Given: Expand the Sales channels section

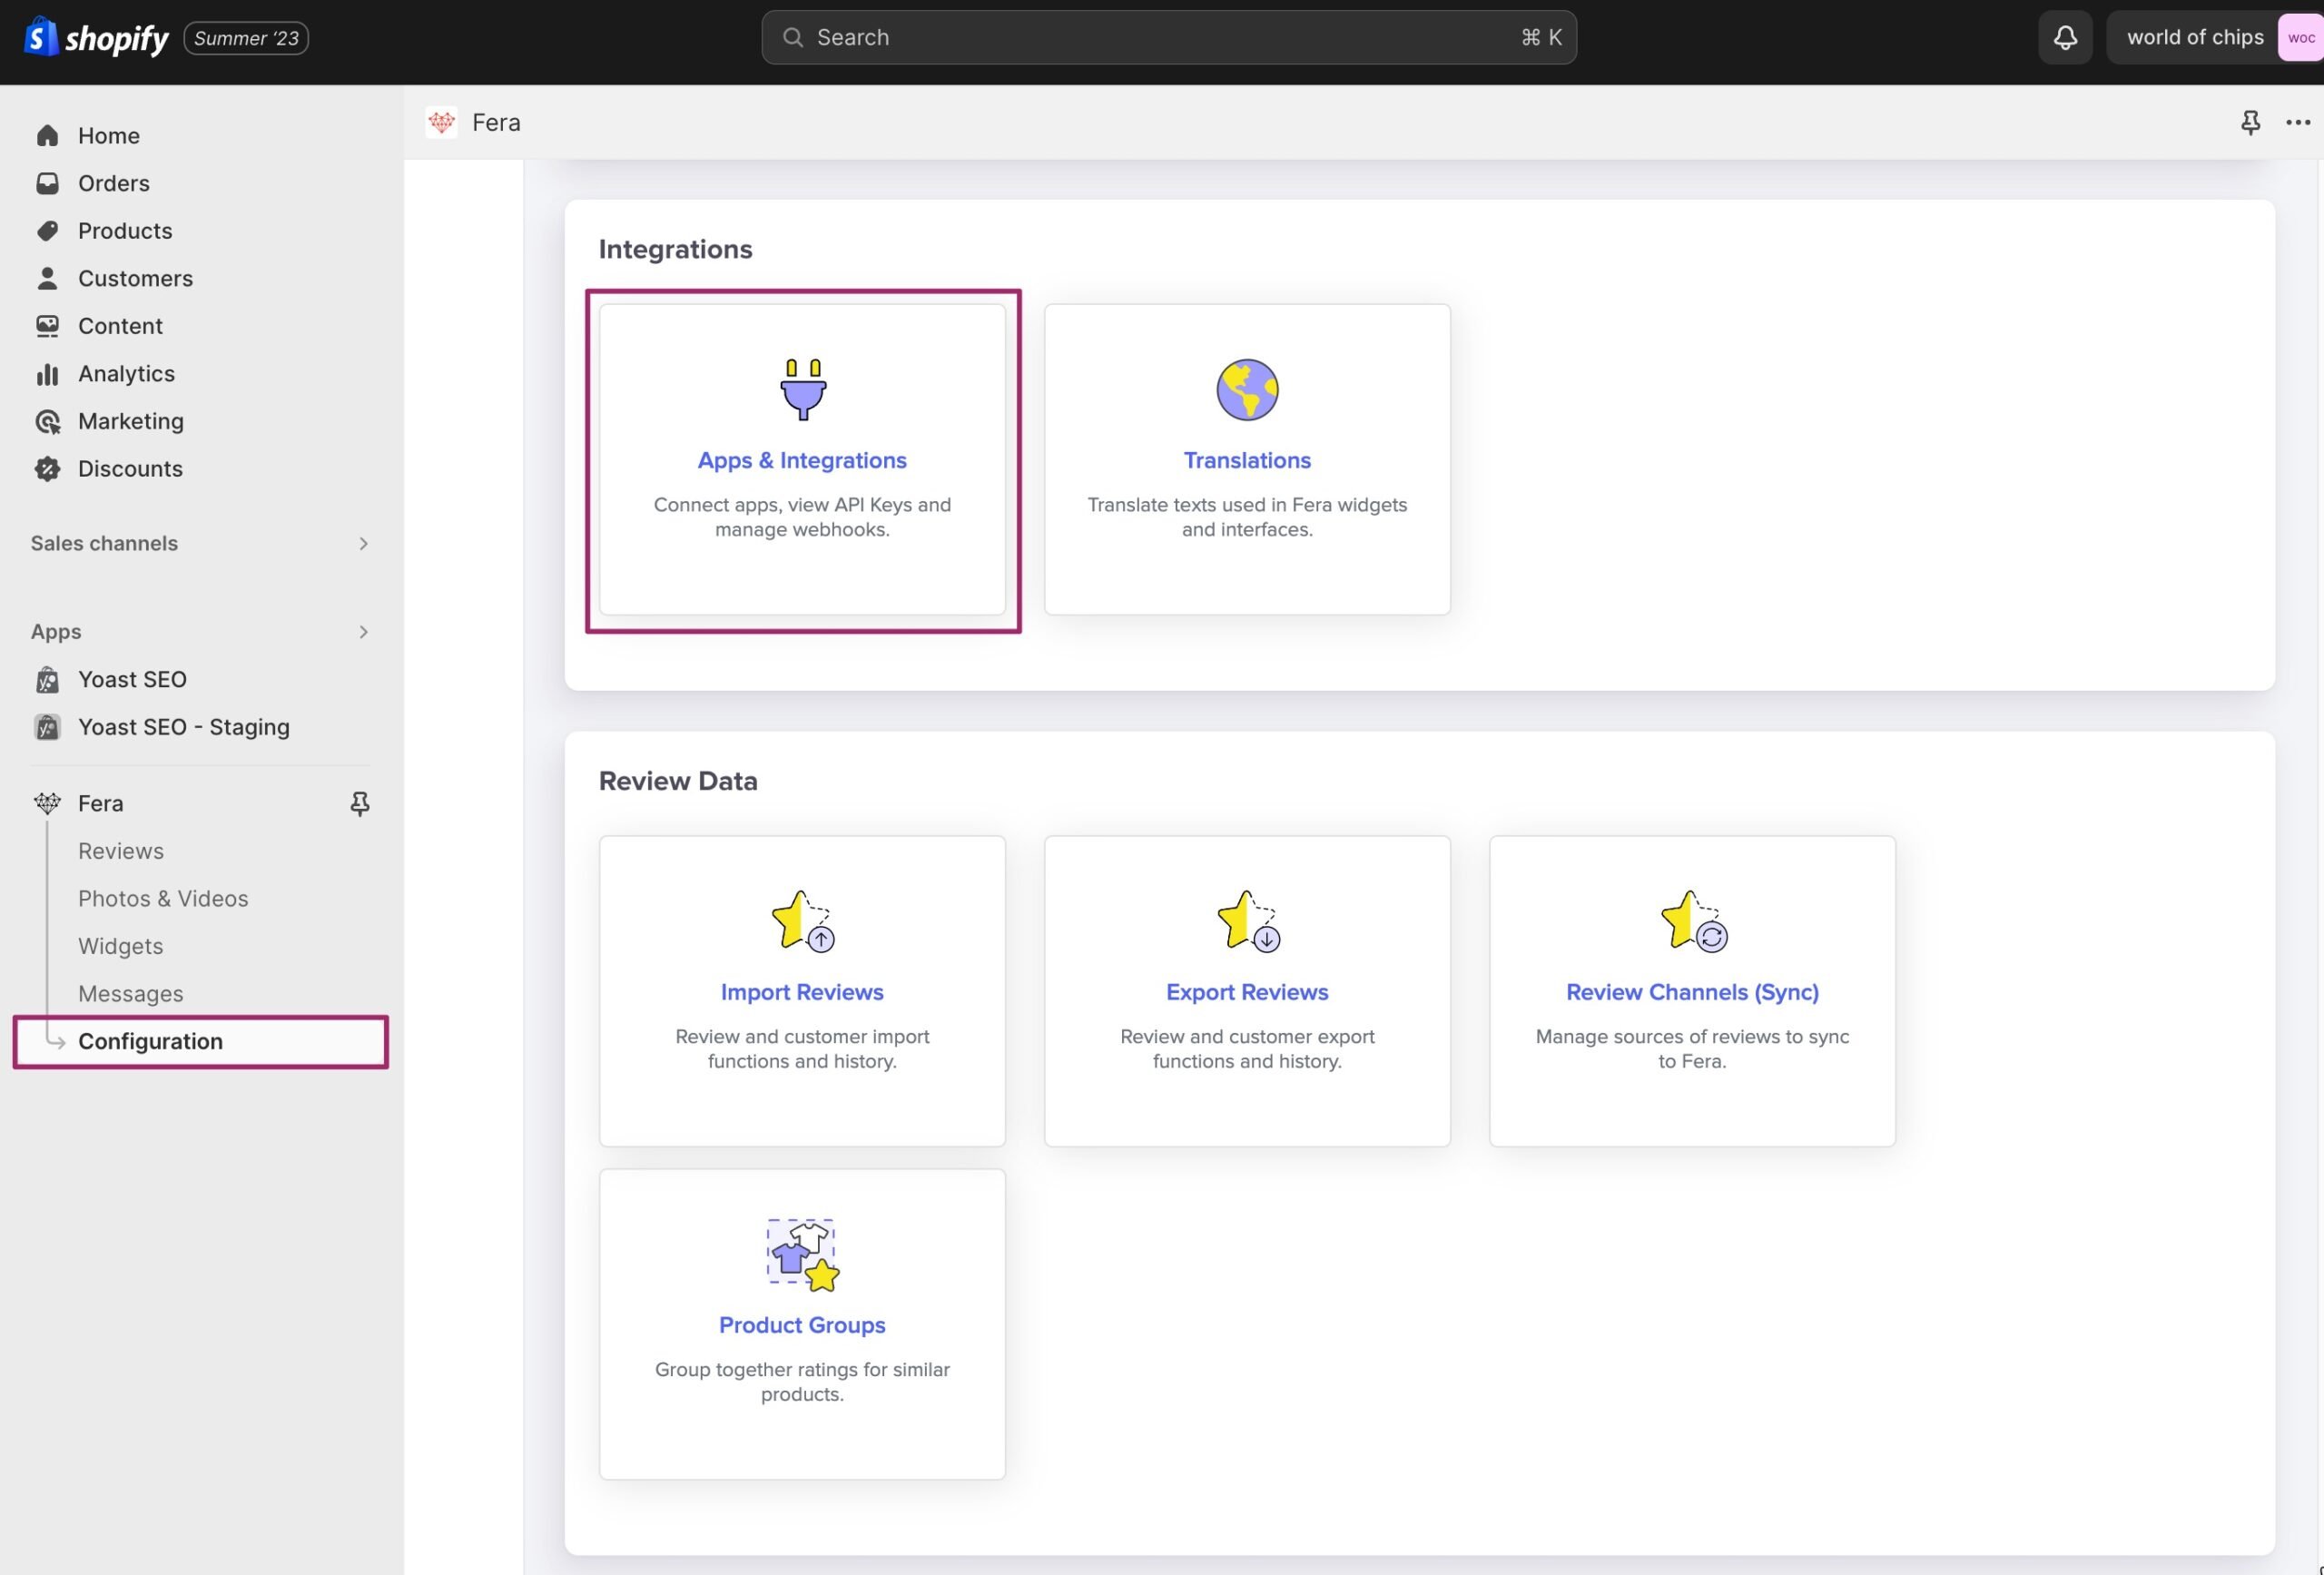Looking at the screenshot, I should pos(364,543).
